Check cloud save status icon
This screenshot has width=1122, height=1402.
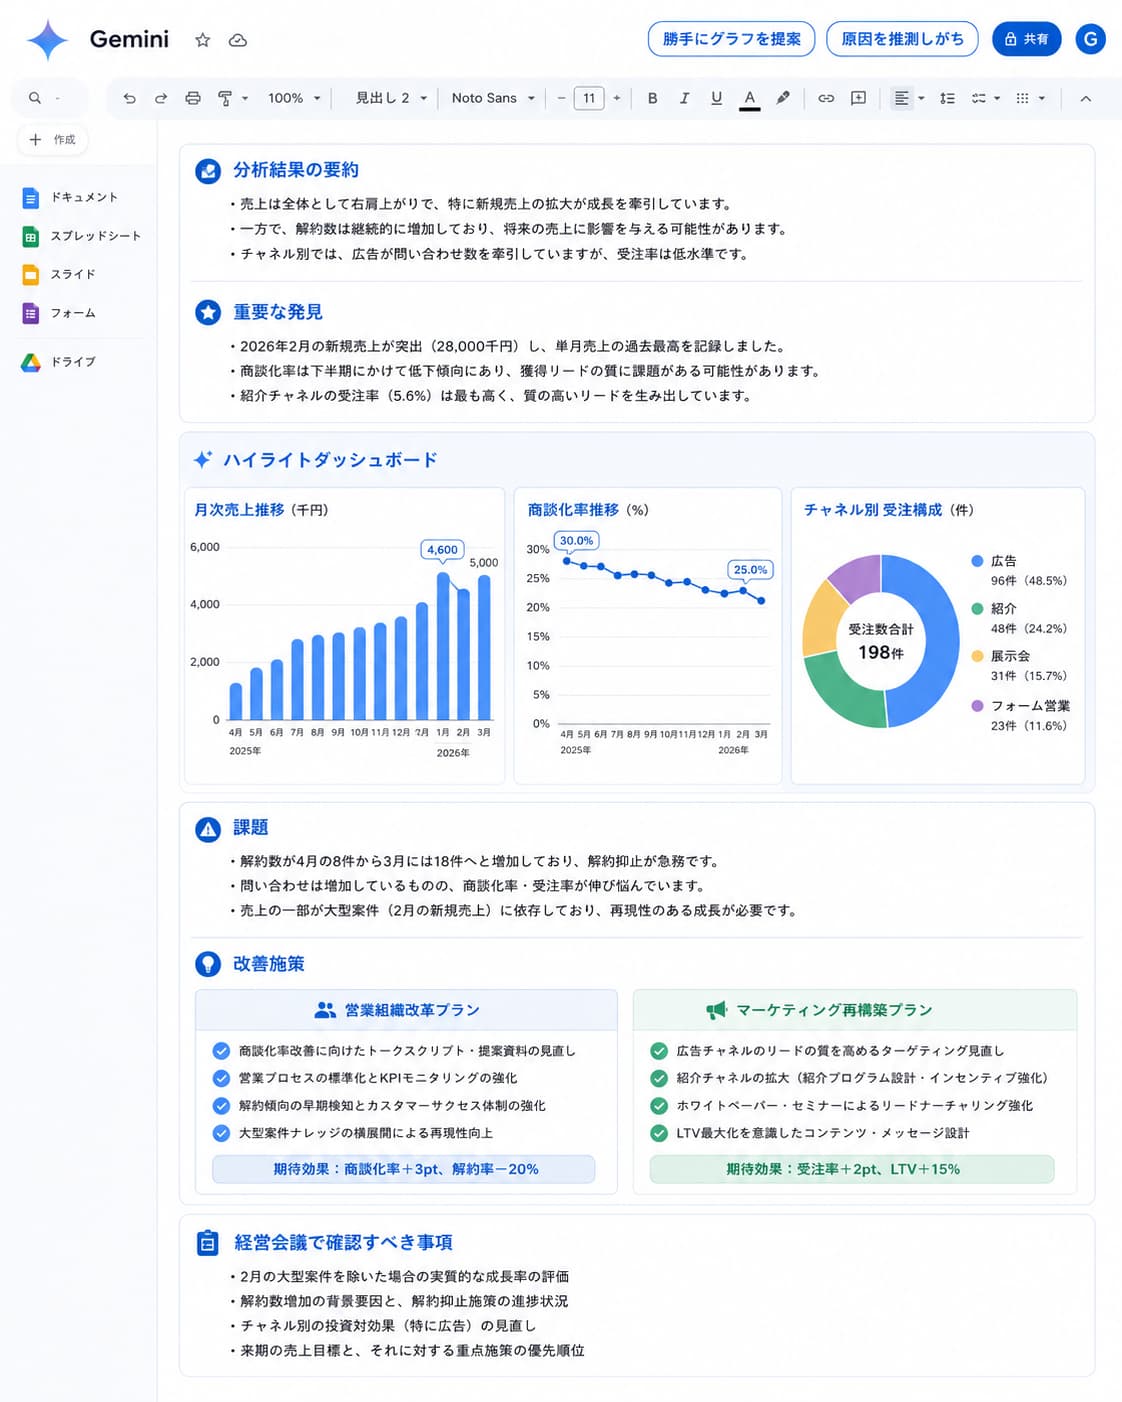point(238,40)
